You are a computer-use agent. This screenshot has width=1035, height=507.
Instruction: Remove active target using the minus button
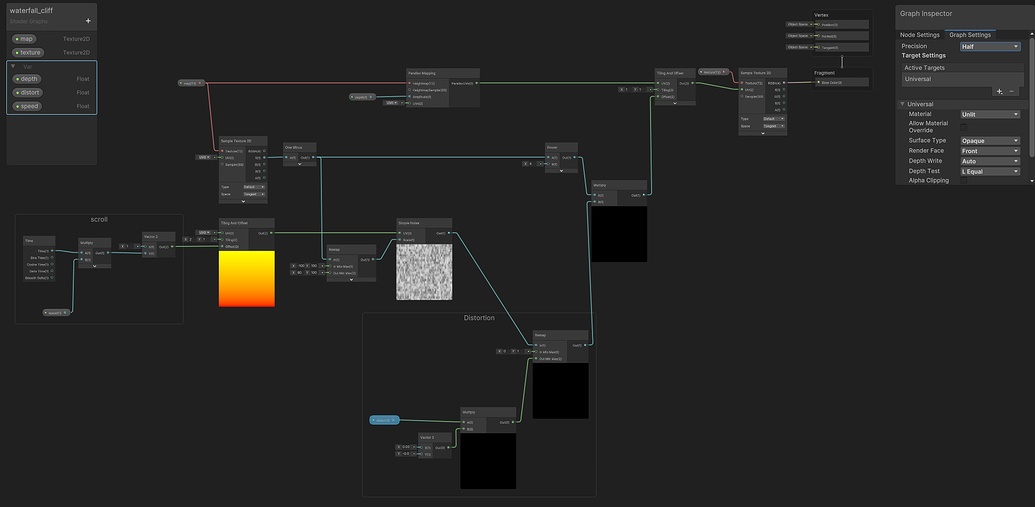(1011, 91)
